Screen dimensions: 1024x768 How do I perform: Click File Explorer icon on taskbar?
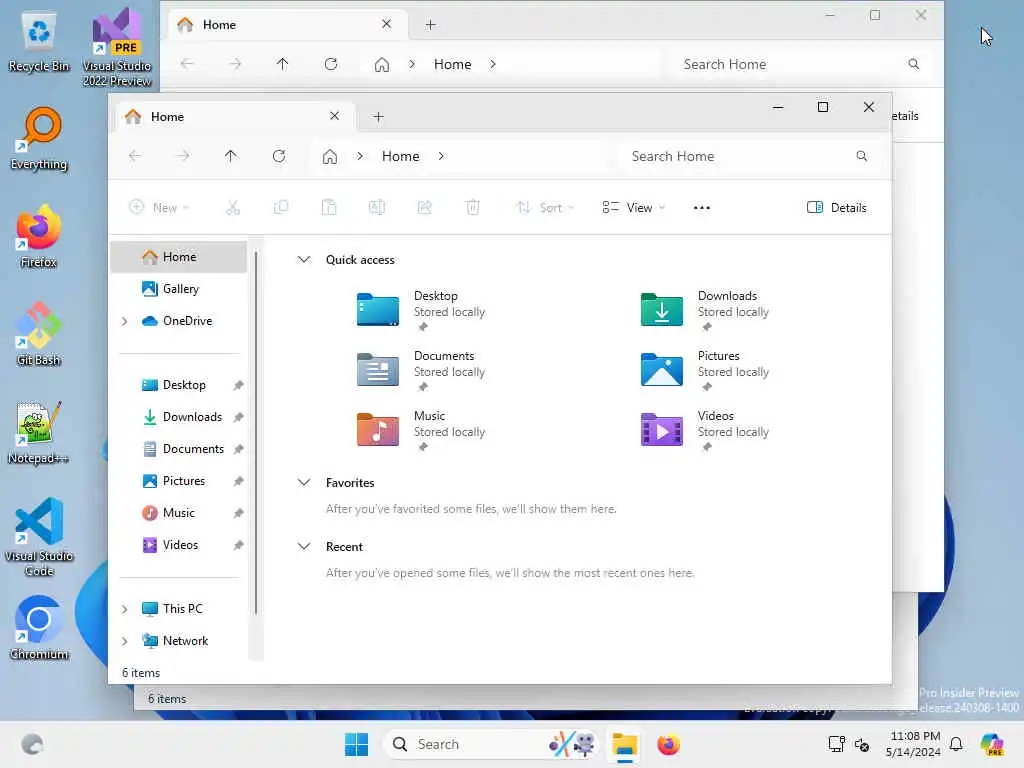(x=624, y=744)
